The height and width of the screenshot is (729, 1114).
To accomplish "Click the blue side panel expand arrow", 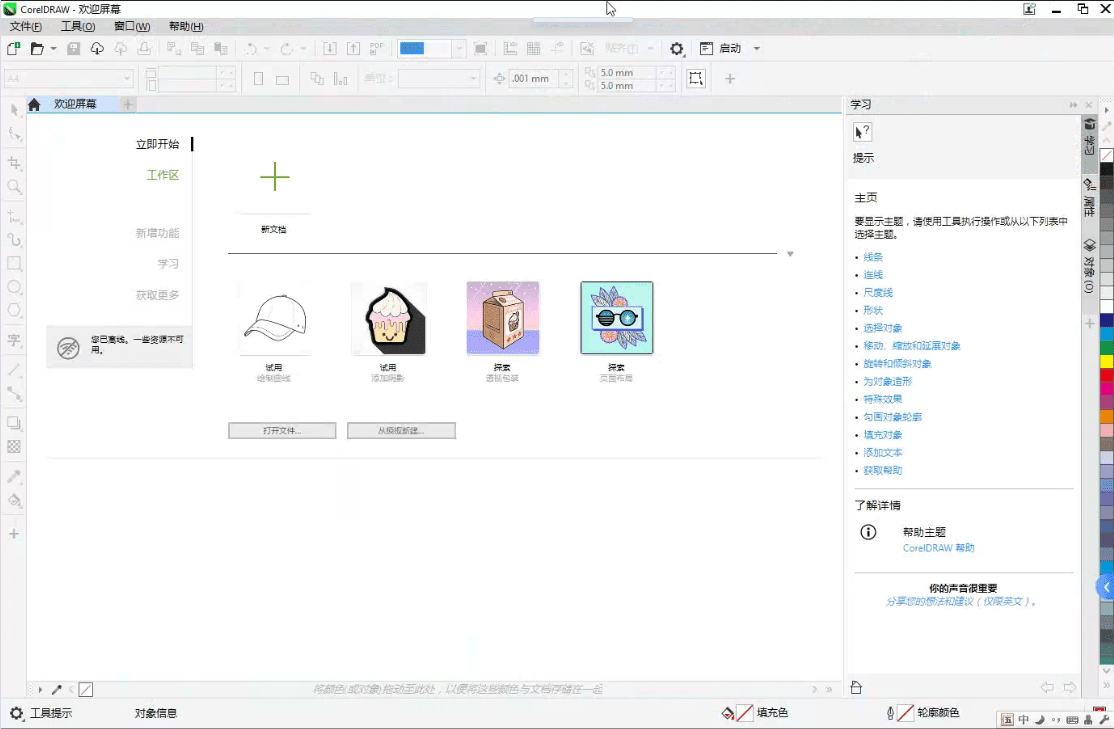I will click(x=1105, y=588).
